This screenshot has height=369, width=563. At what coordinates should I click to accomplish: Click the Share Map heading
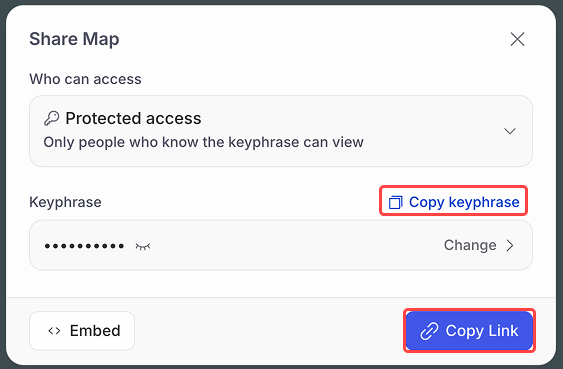[x=74, y=39]
